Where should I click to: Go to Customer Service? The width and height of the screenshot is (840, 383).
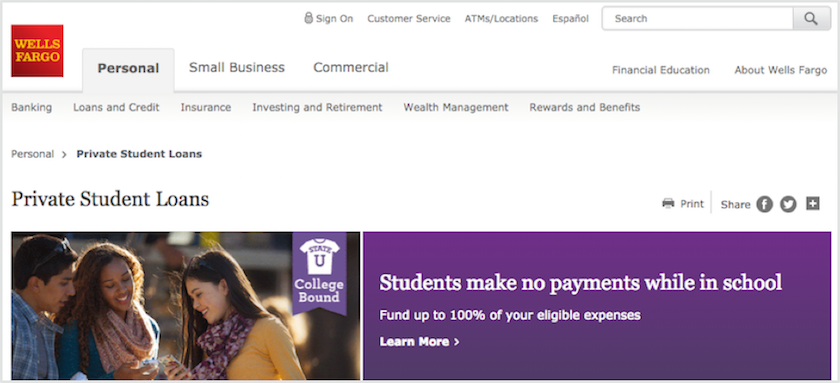[x=409, y=18]
